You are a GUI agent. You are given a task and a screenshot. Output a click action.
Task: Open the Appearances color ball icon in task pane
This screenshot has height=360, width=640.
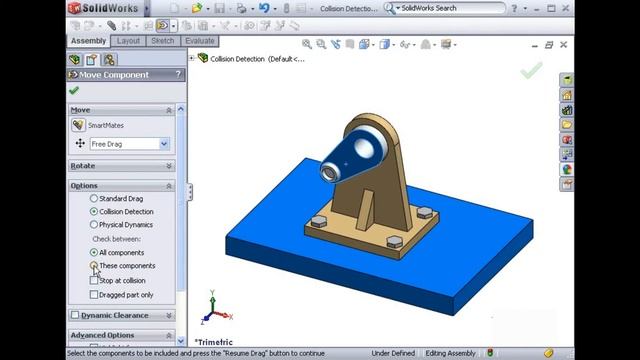[x=567, y=169]
